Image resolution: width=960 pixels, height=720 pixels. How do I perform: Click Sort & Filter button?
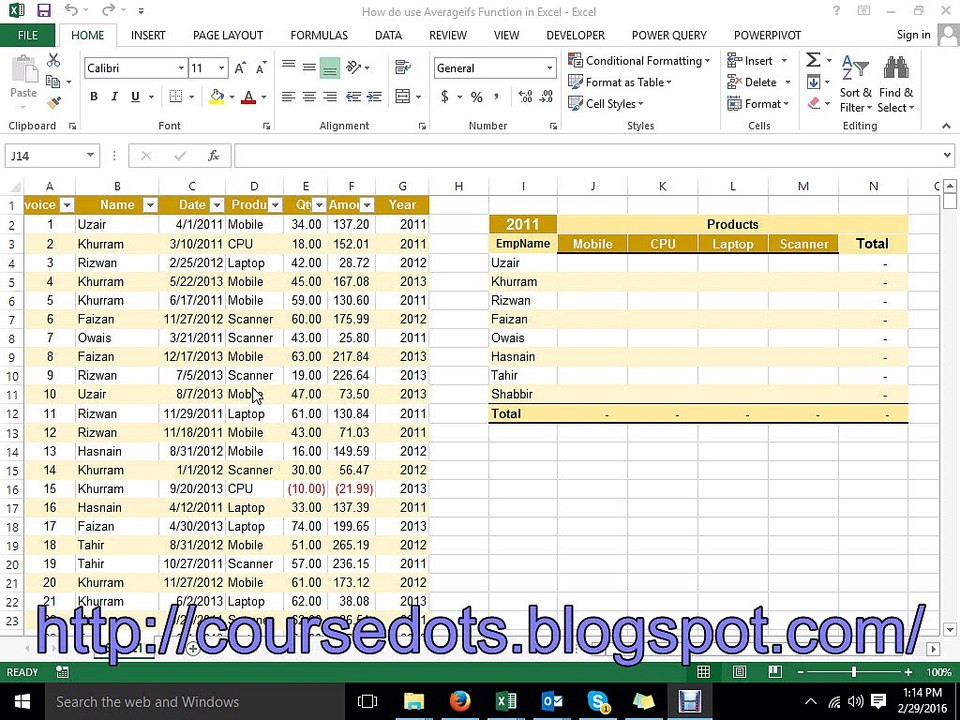[x=855, y=84]
